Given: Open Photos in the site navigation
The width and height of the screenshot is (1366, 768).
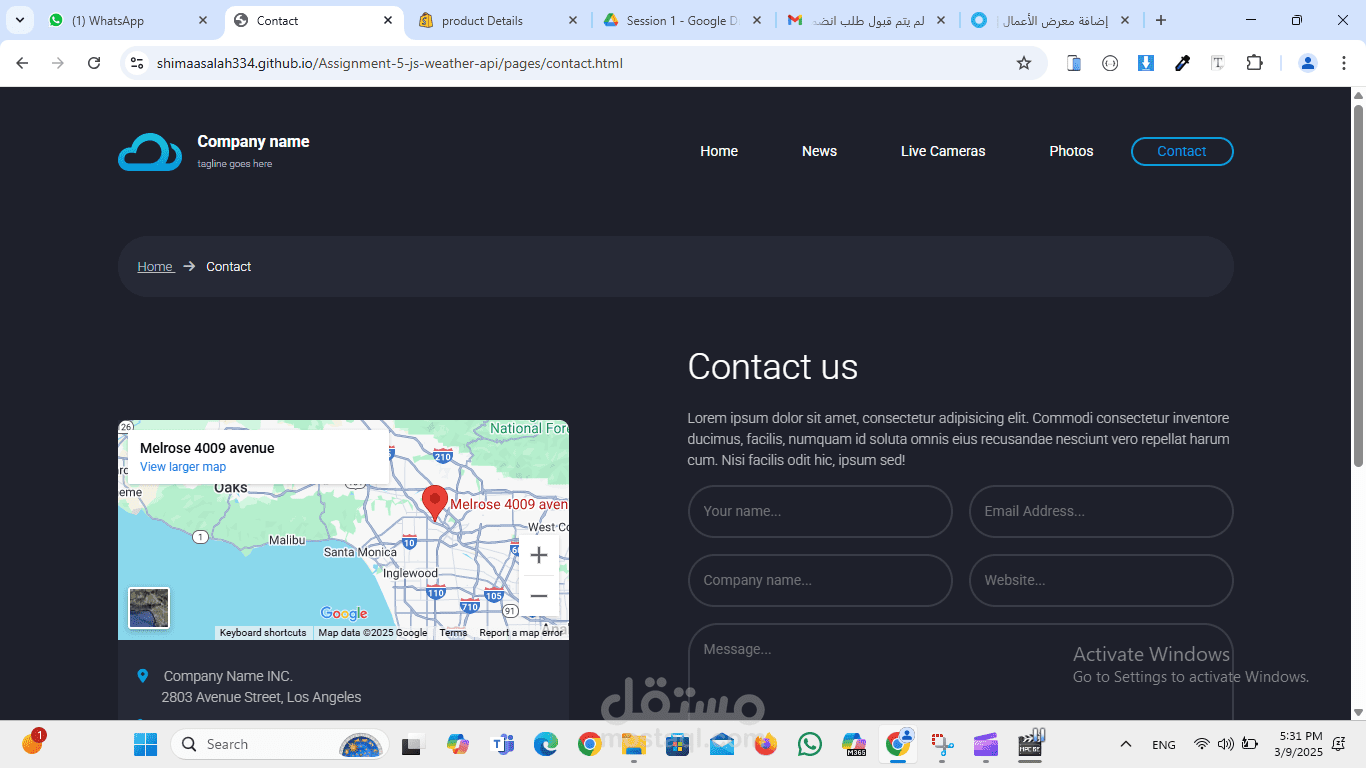Looking at the screenshot, I should (x=1071, y=151).
